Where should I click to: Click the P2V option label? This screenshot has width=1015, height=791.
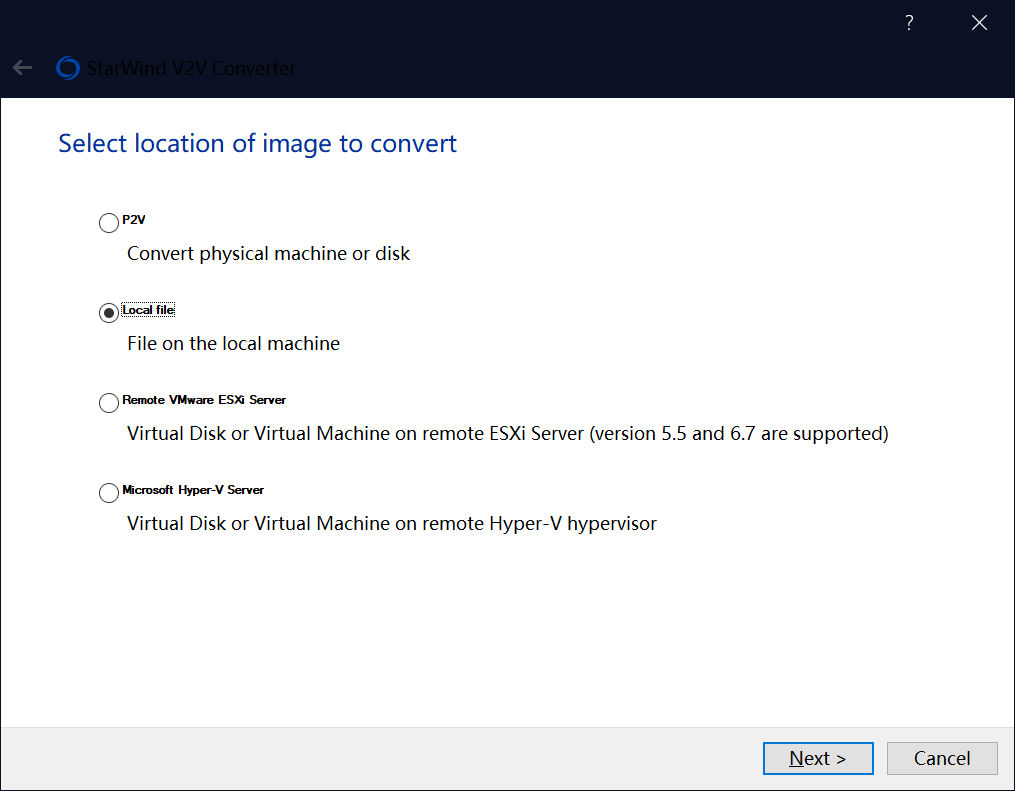(x=134, y=220)
